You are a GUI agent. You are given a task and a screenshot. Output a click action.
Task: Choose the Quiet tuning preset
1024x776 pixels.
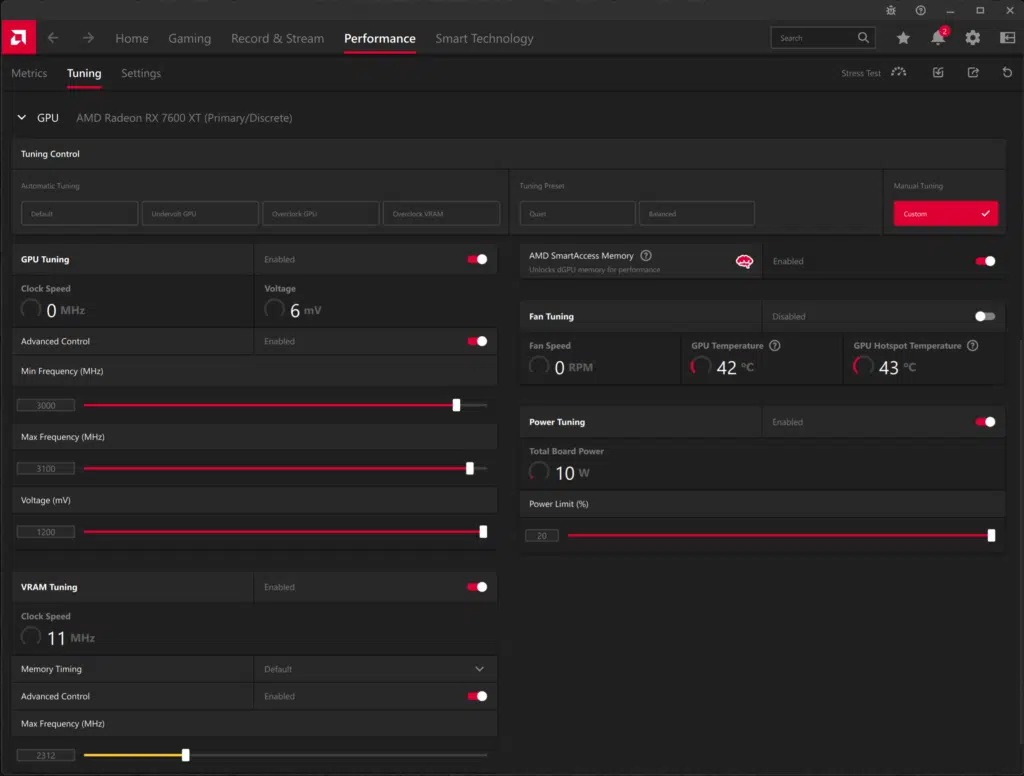(577, 214)
